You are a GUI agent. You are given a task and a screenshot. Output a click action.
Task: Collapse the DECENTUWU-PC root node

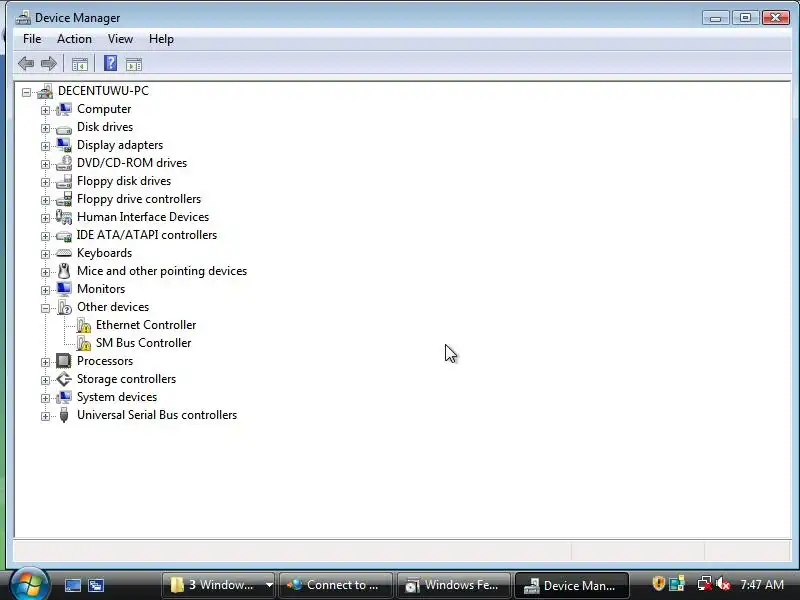(x=26, y=92)
